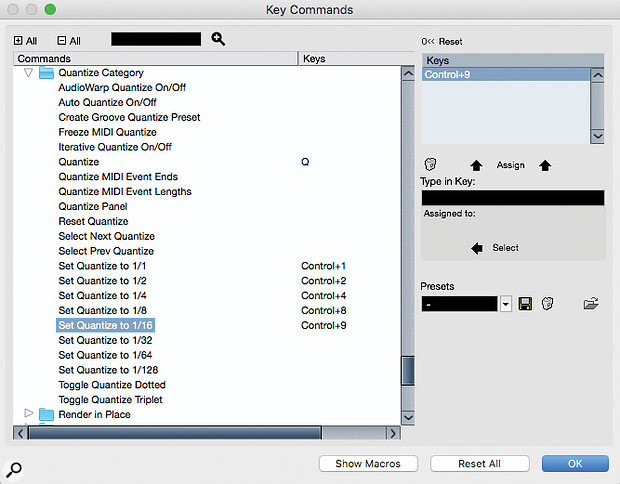Focus the Type in Key field
620x484 pixels.
(x=513, y=198)
